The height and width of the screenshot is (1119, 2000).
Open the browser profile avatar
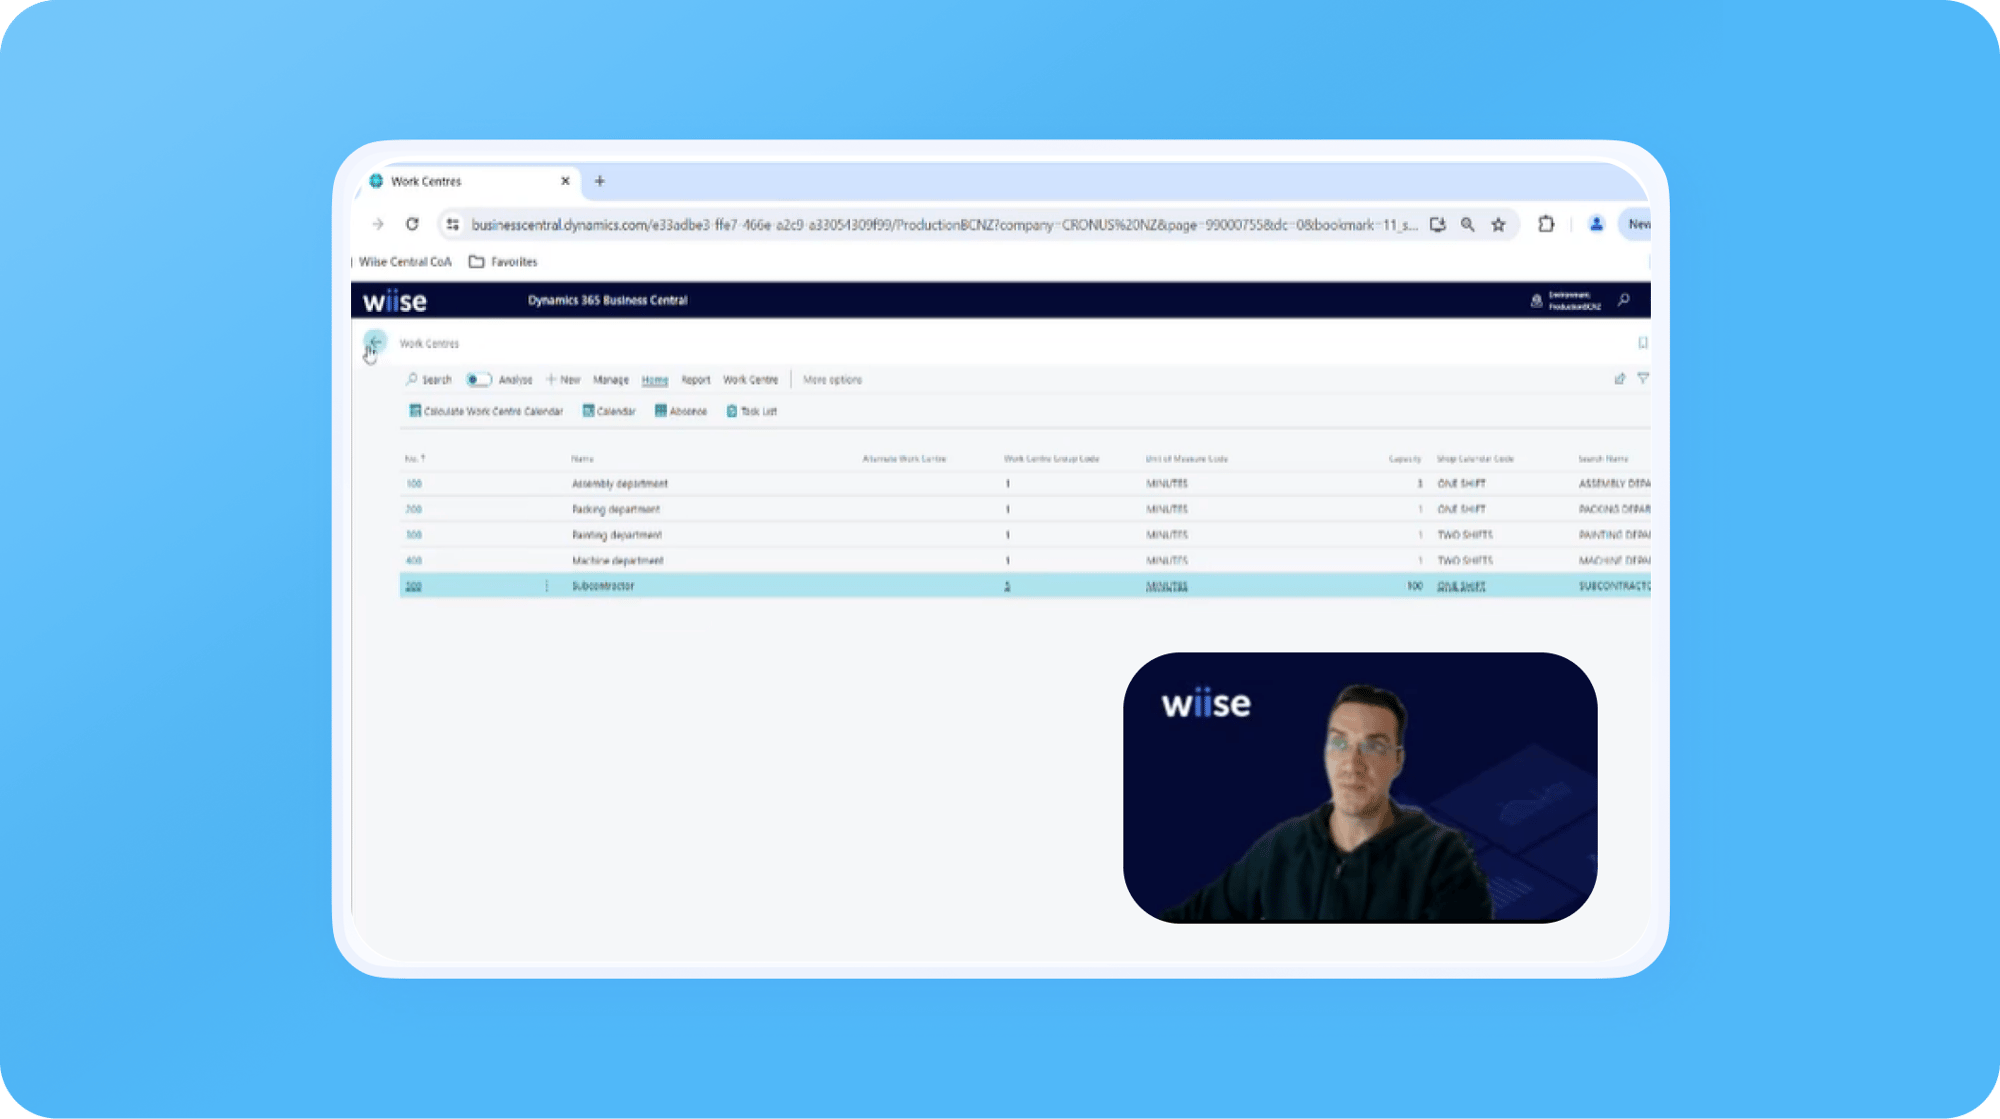[x=1596, y=224]
